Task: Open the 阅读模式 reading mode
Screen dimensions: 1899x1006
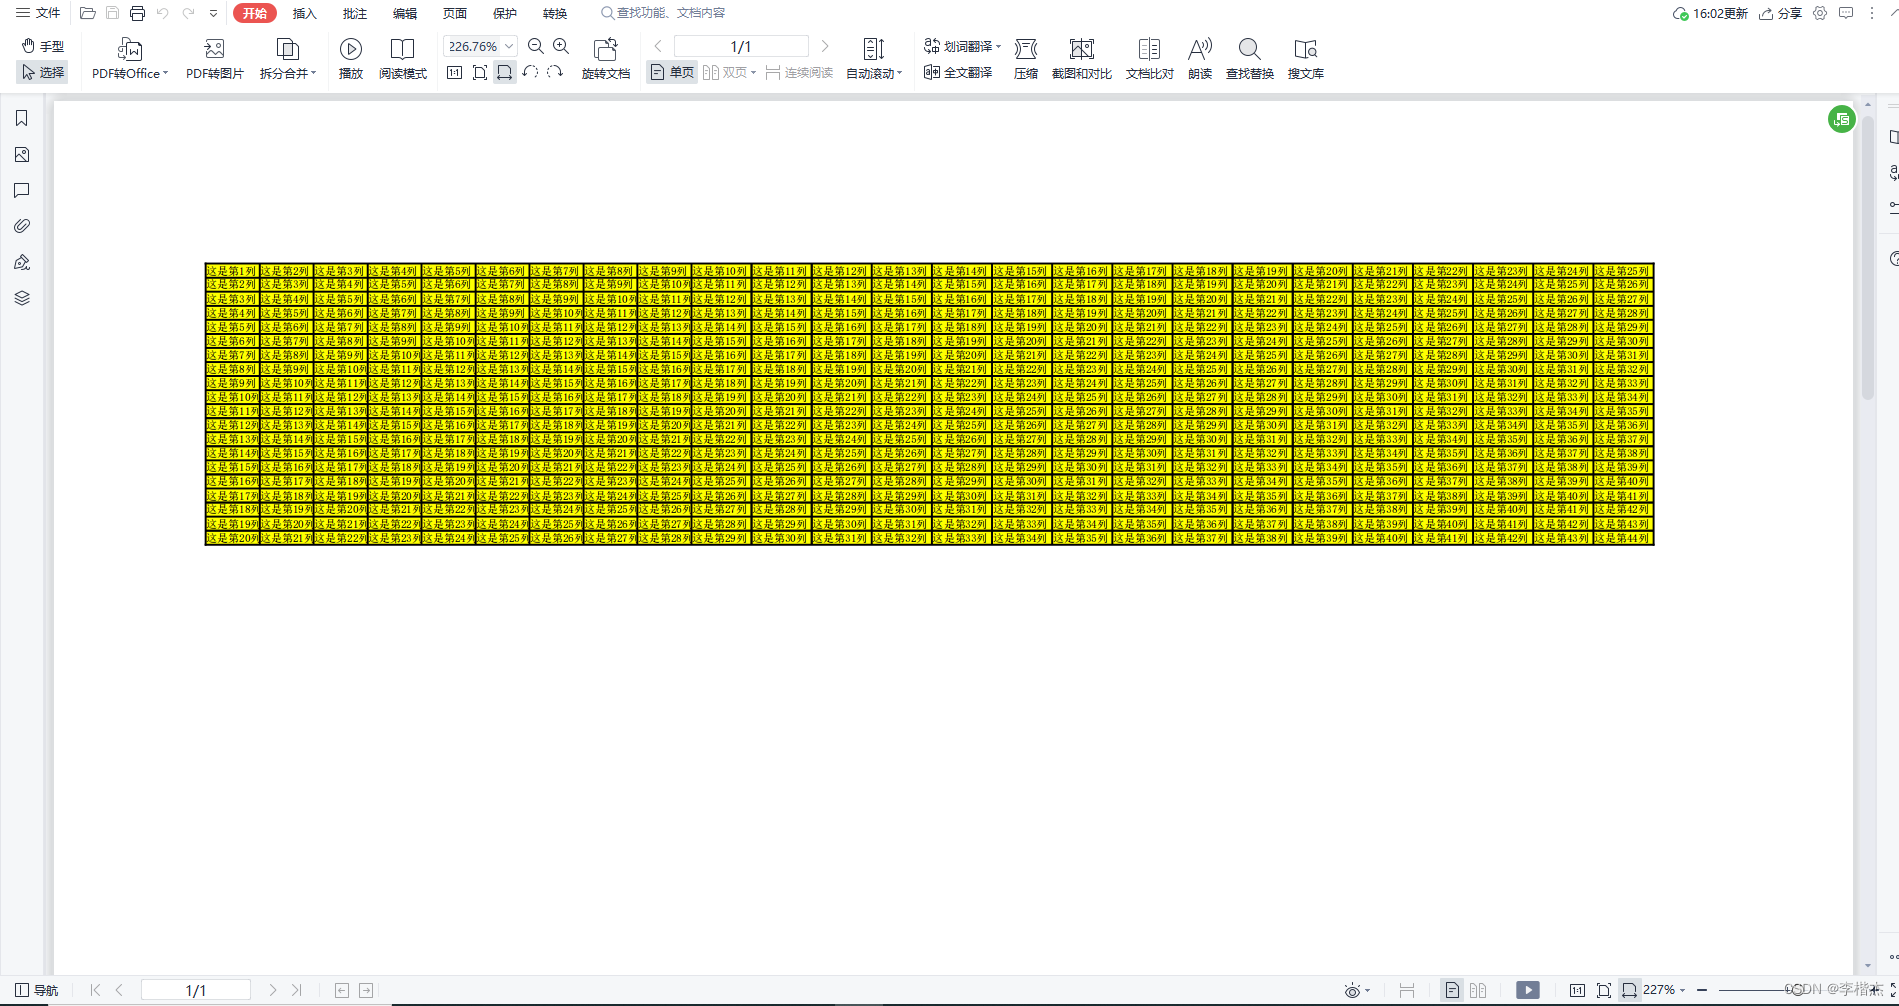Action: tap(402, 58)
